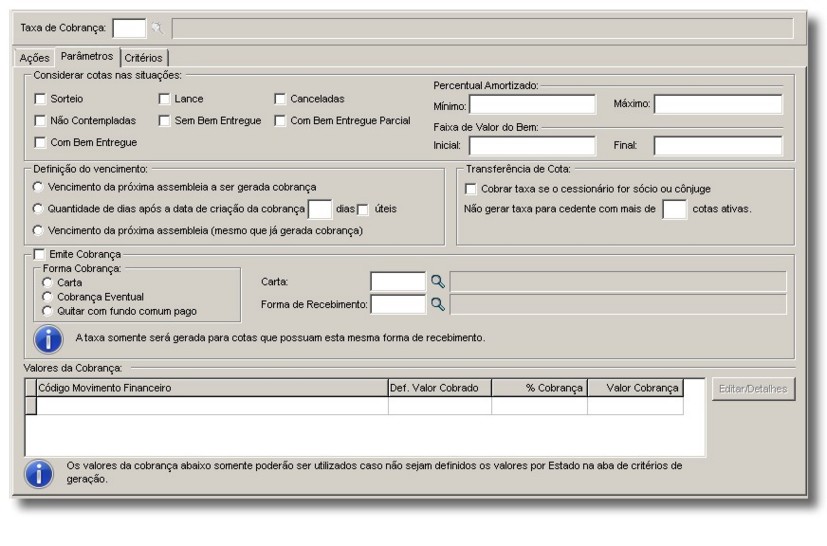Pick the Carta forma cobrança radio
Screen dimensions: 827x546
(x=47, y=283)
